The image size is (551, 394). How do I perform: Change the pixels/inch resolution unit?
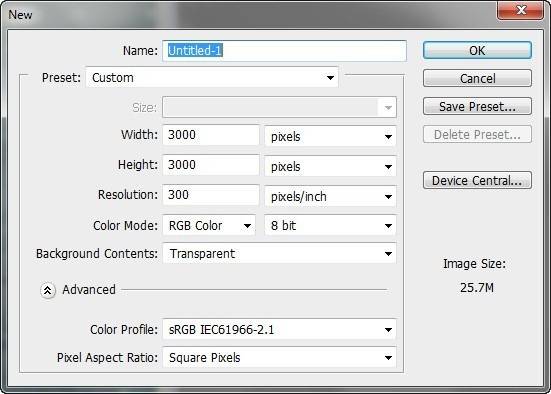330,196
